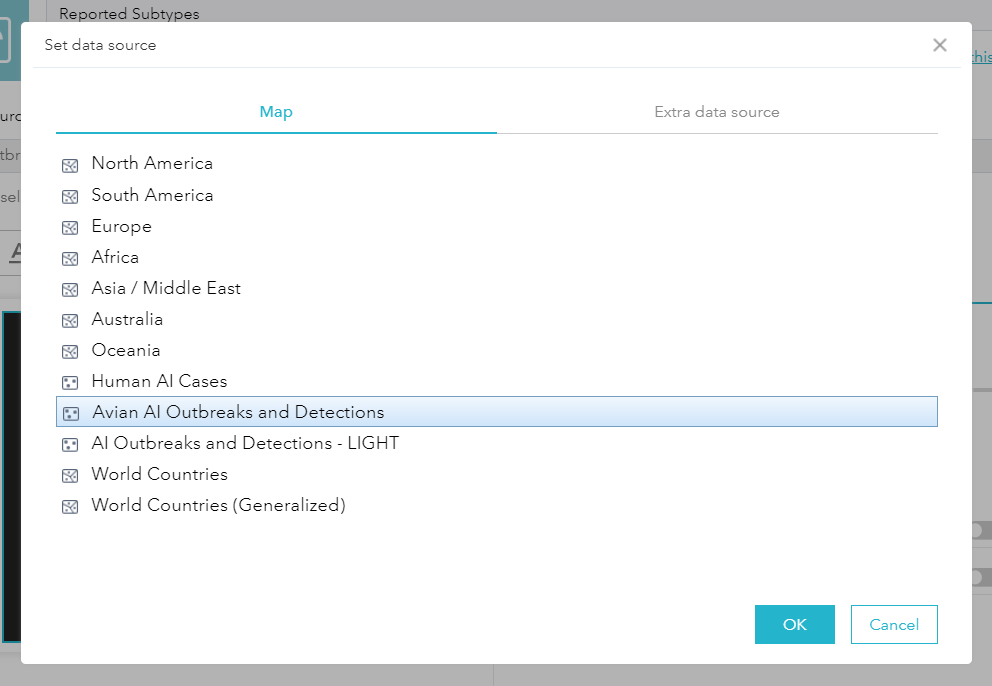Click the Oceania layer icon

[70, 352]
